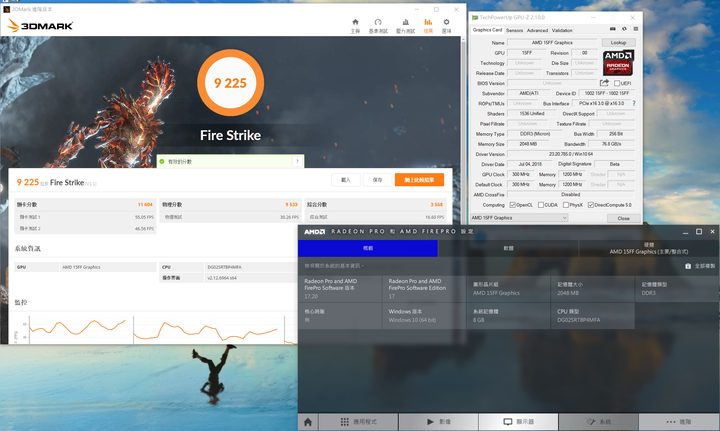Switch to the Validation tab in GPU-Z
This screenshot has height=431, width=720.
pos(562,30)
